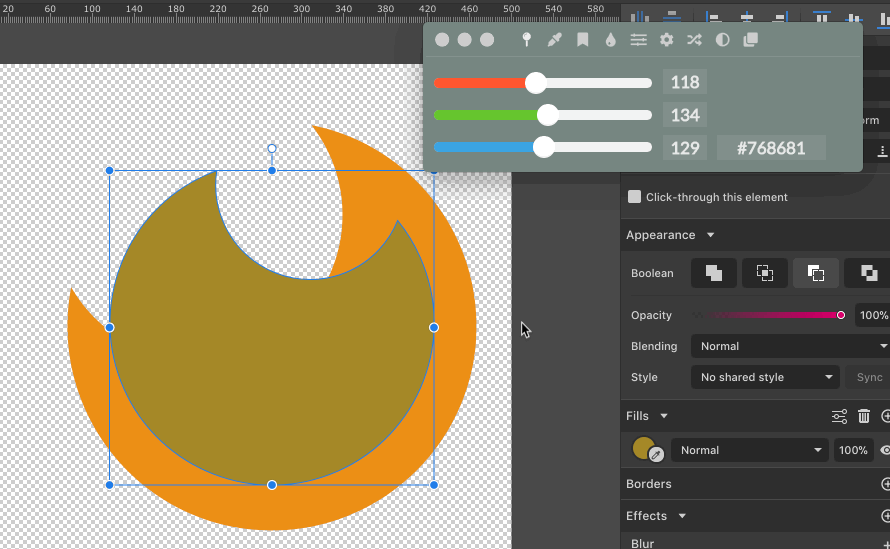Click the blue channel slider knob
890x549 pixels.
544,148
